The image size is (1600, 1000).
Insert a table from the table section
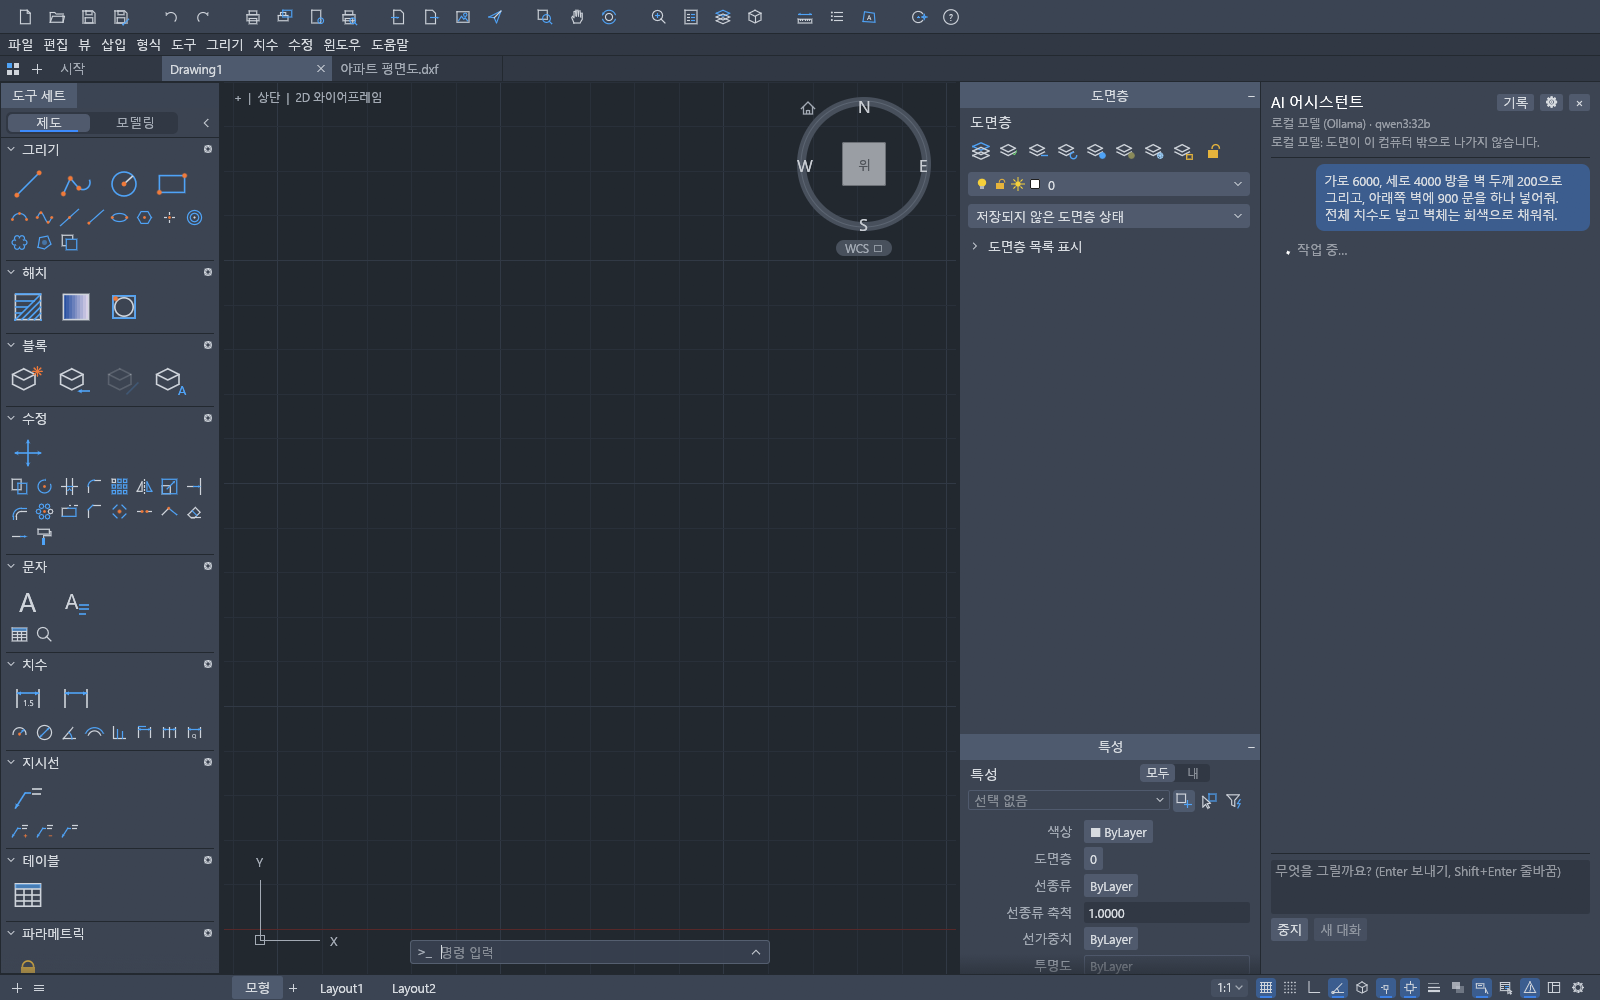coord(28,896)
